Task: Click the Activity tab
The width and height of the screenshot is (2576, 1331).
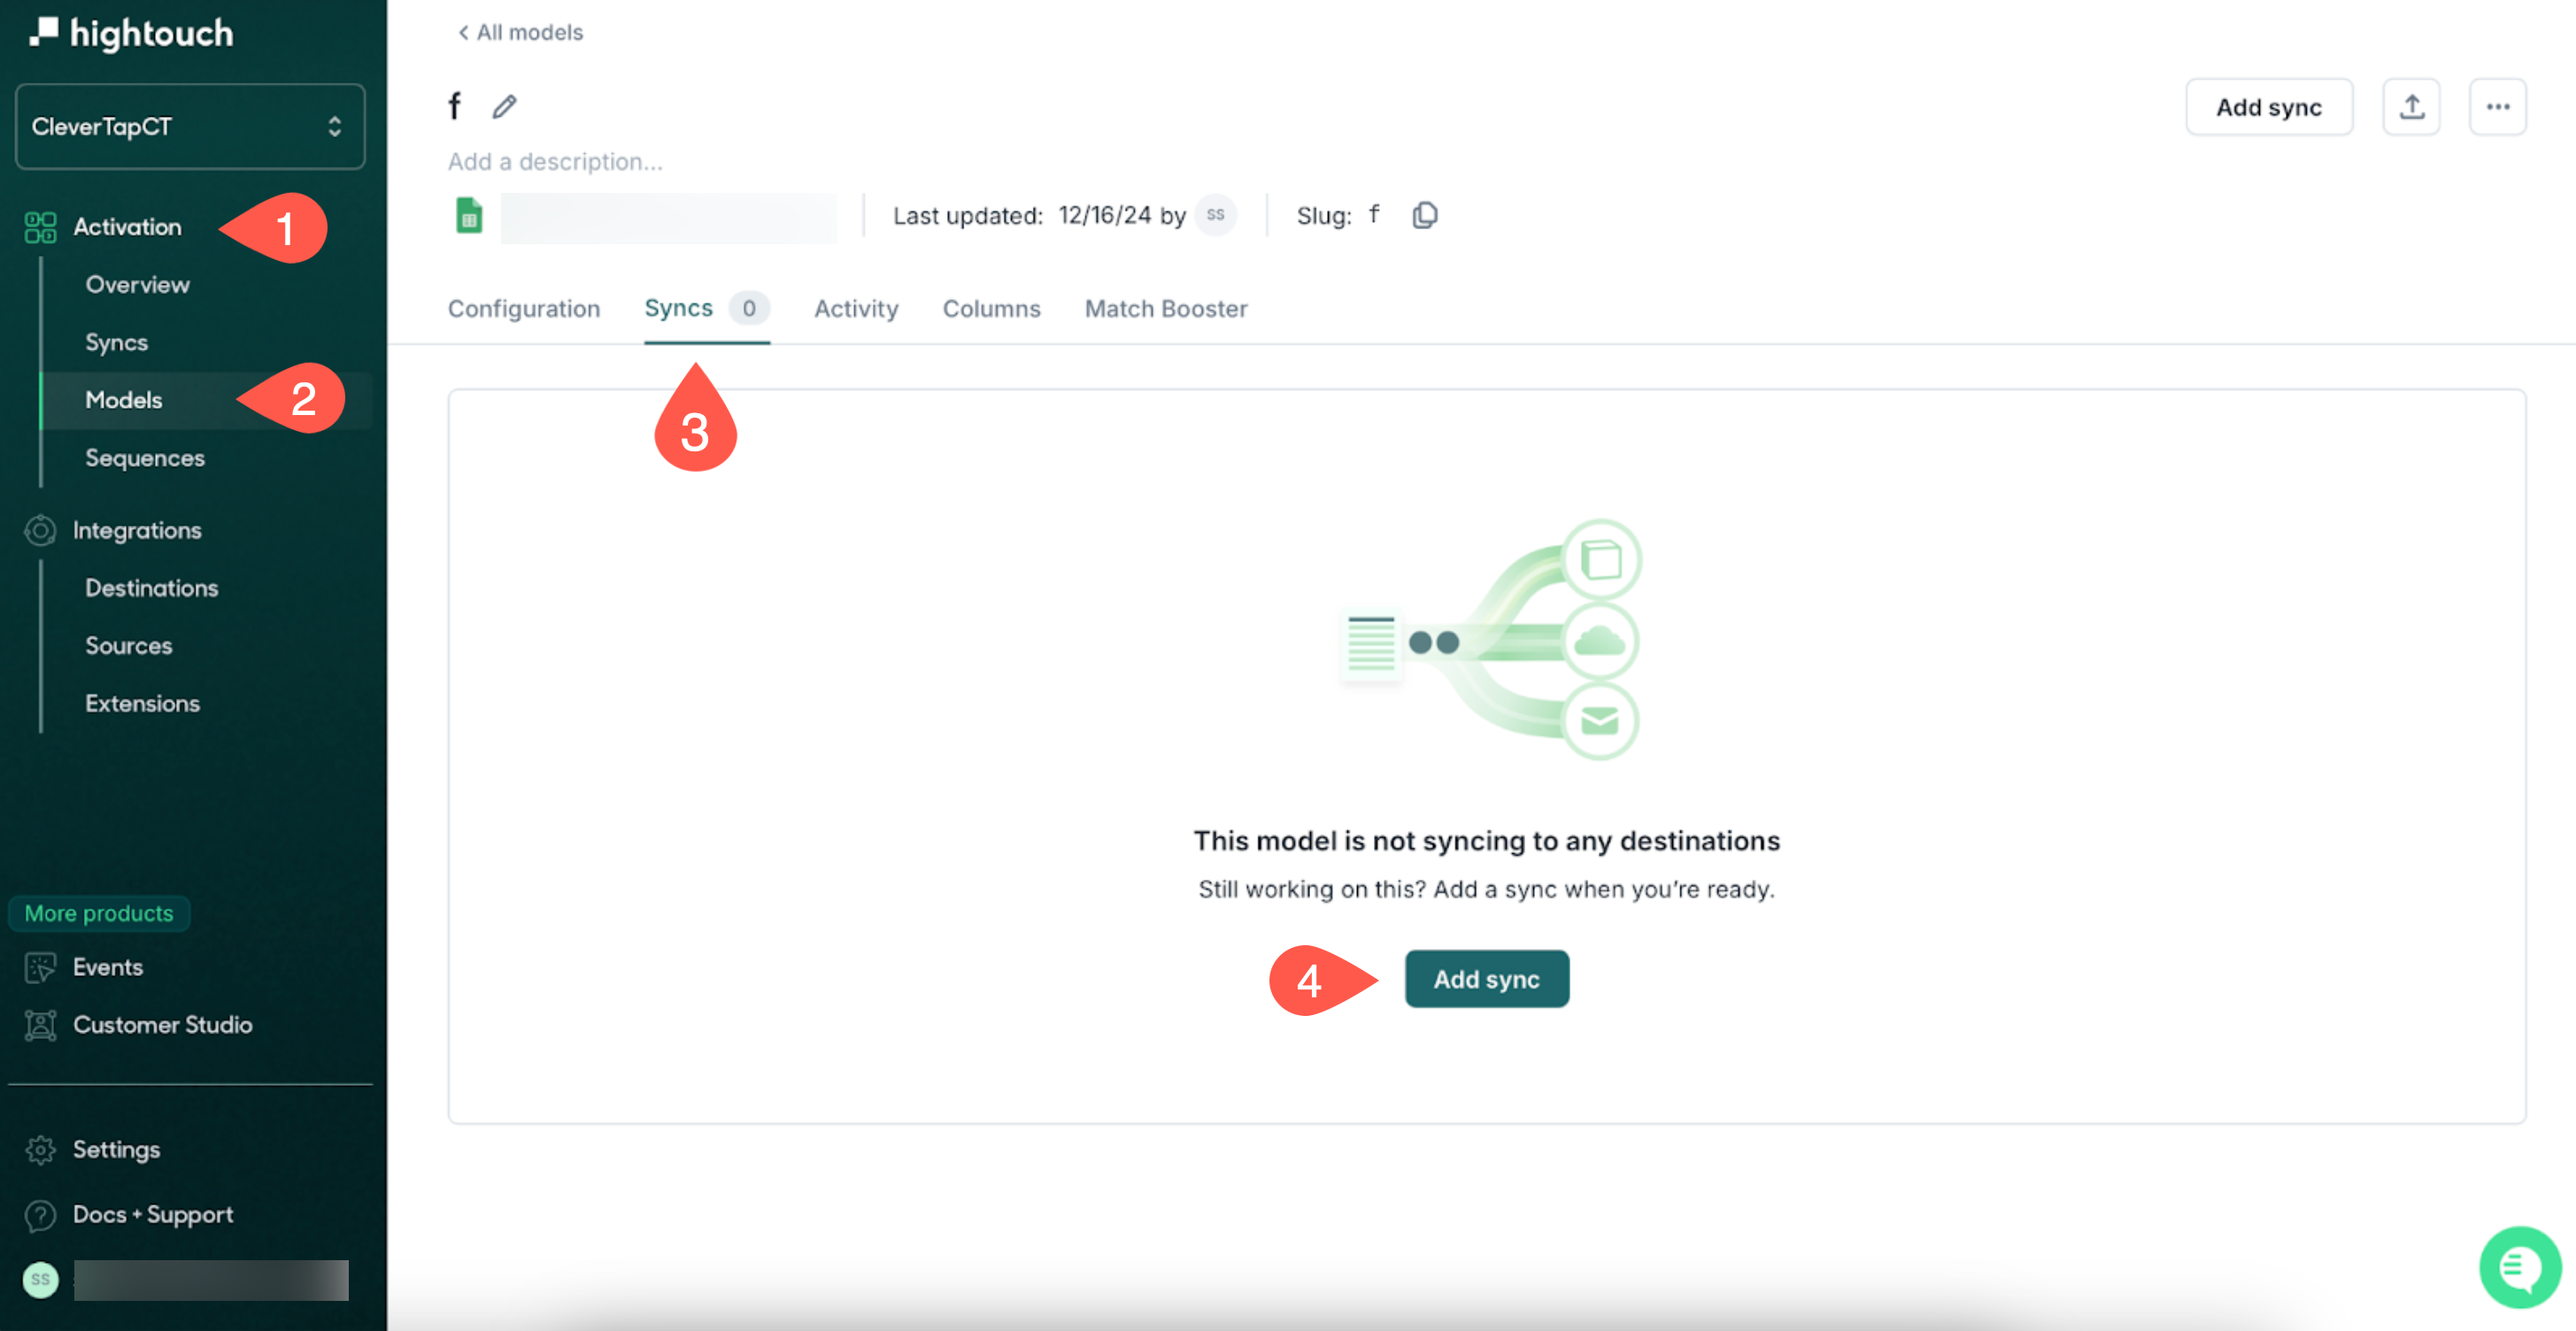Action: pyautogui.click(x=856, y=307)
